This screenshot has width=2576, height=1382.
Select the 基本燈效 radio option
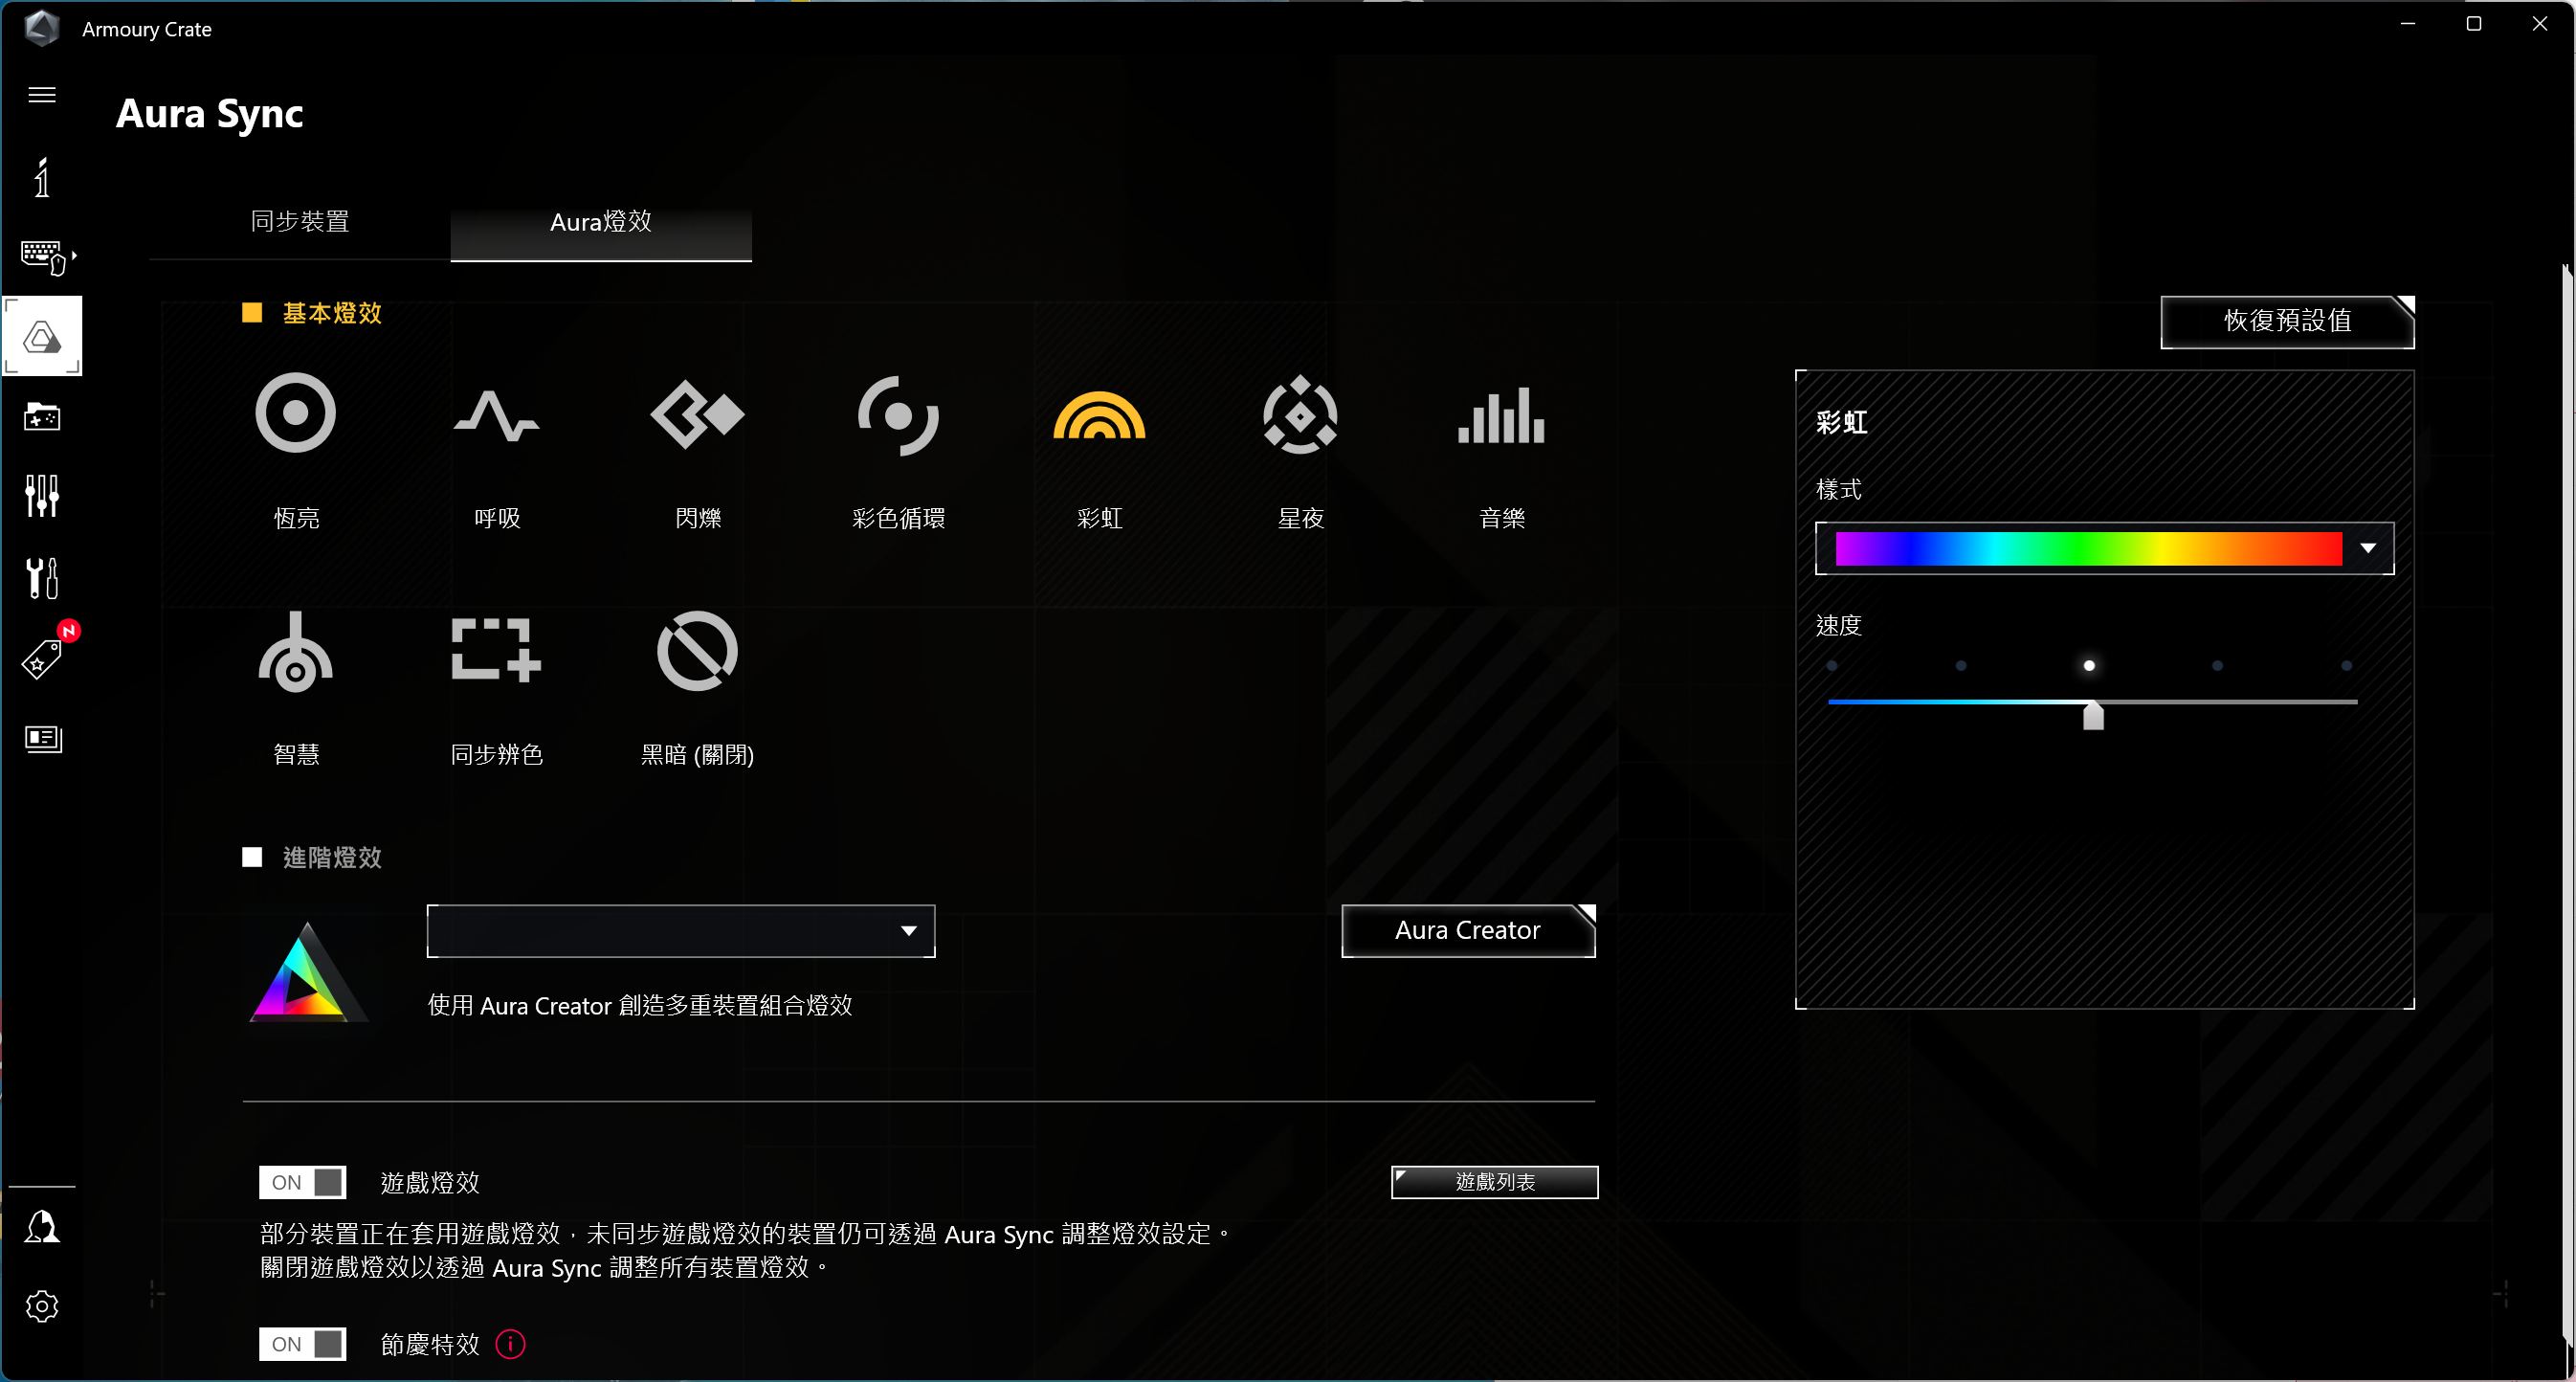[x=252, y=313]
